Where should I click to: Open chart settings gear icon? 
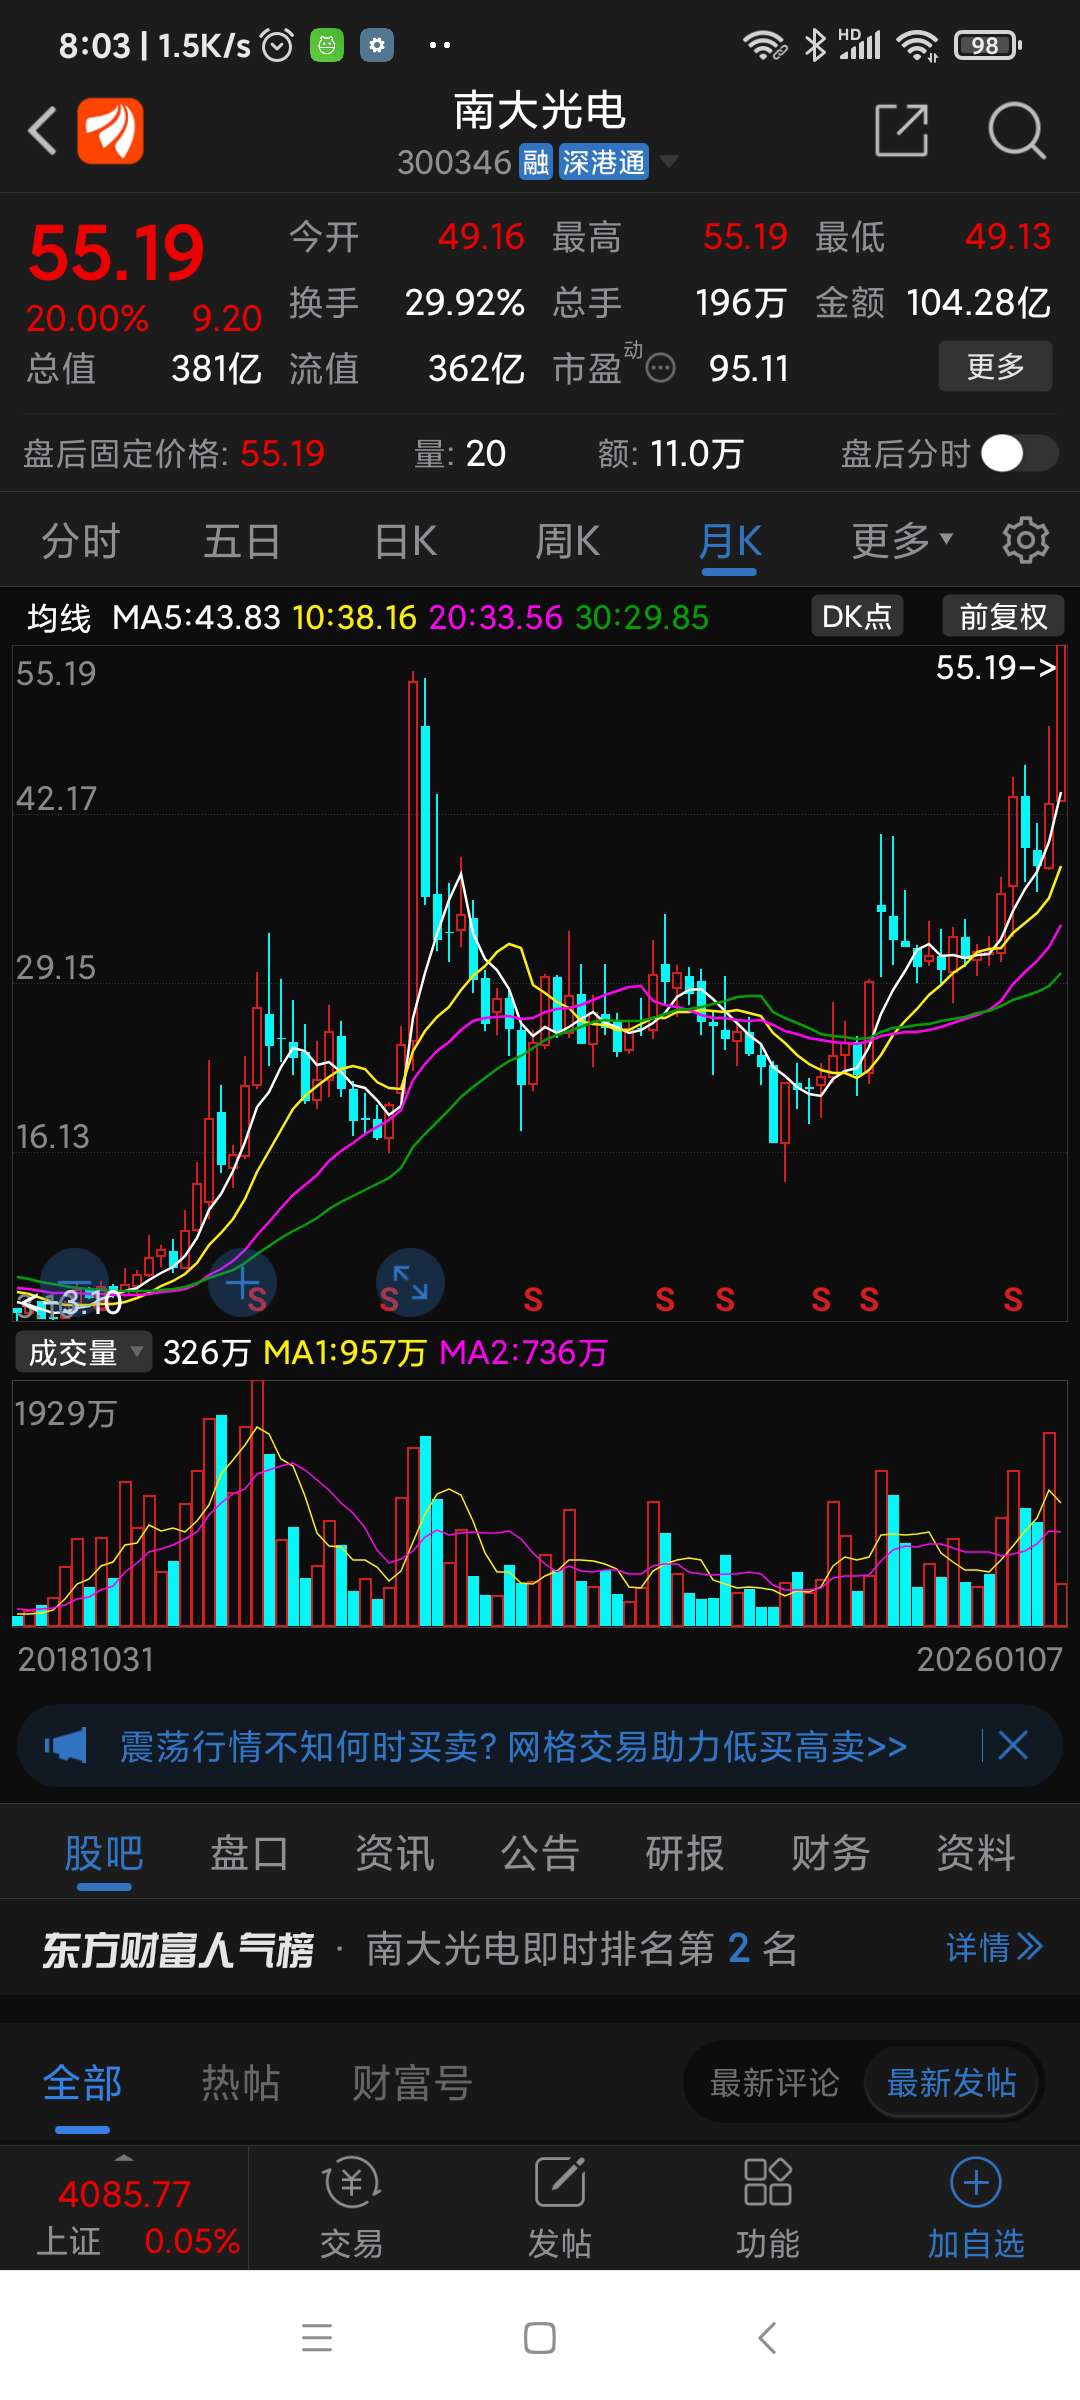(x=1026, y=540)
